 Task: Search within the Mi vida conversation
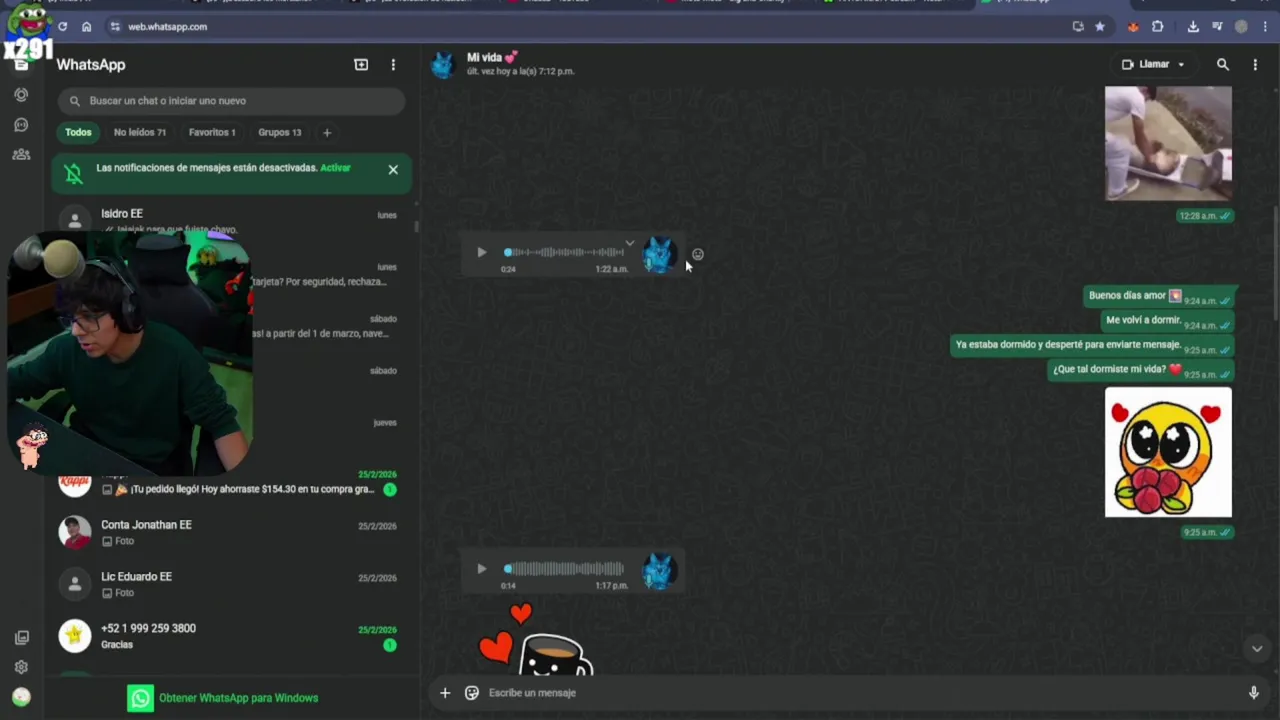1222,65
